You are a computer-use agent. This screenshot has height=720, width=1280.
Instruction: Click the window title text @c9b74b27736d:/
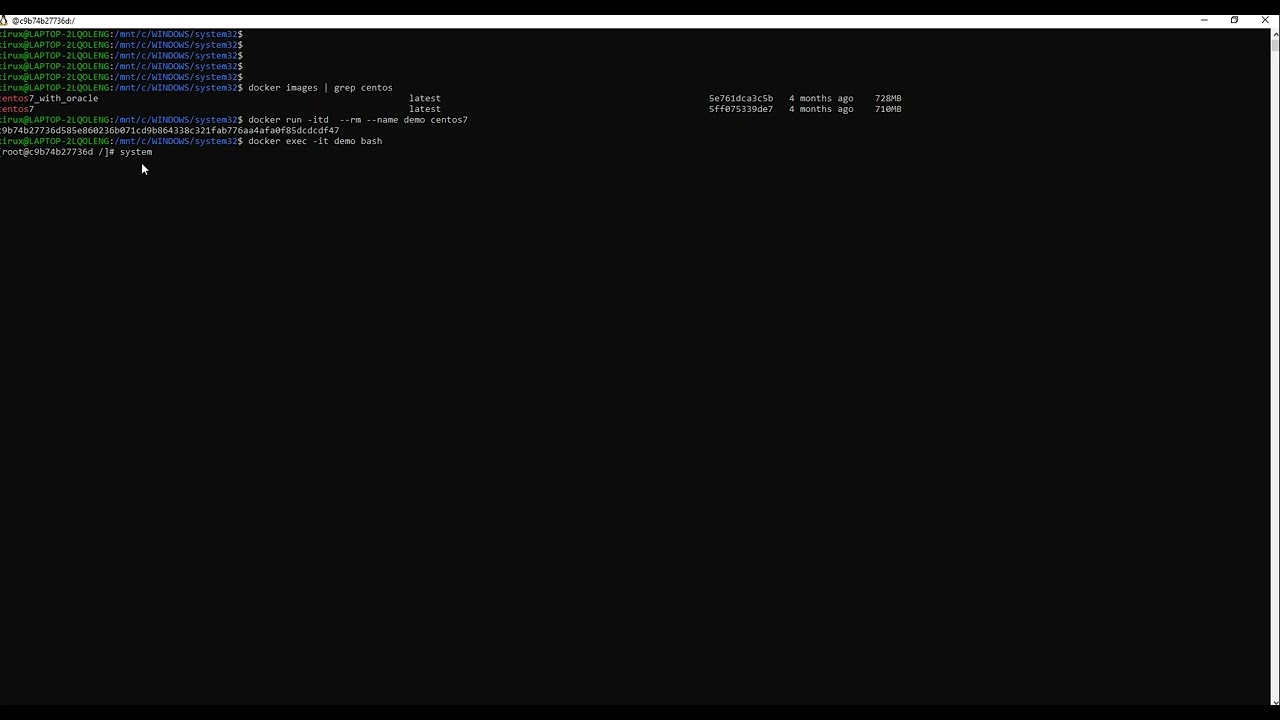coord(43,21)
